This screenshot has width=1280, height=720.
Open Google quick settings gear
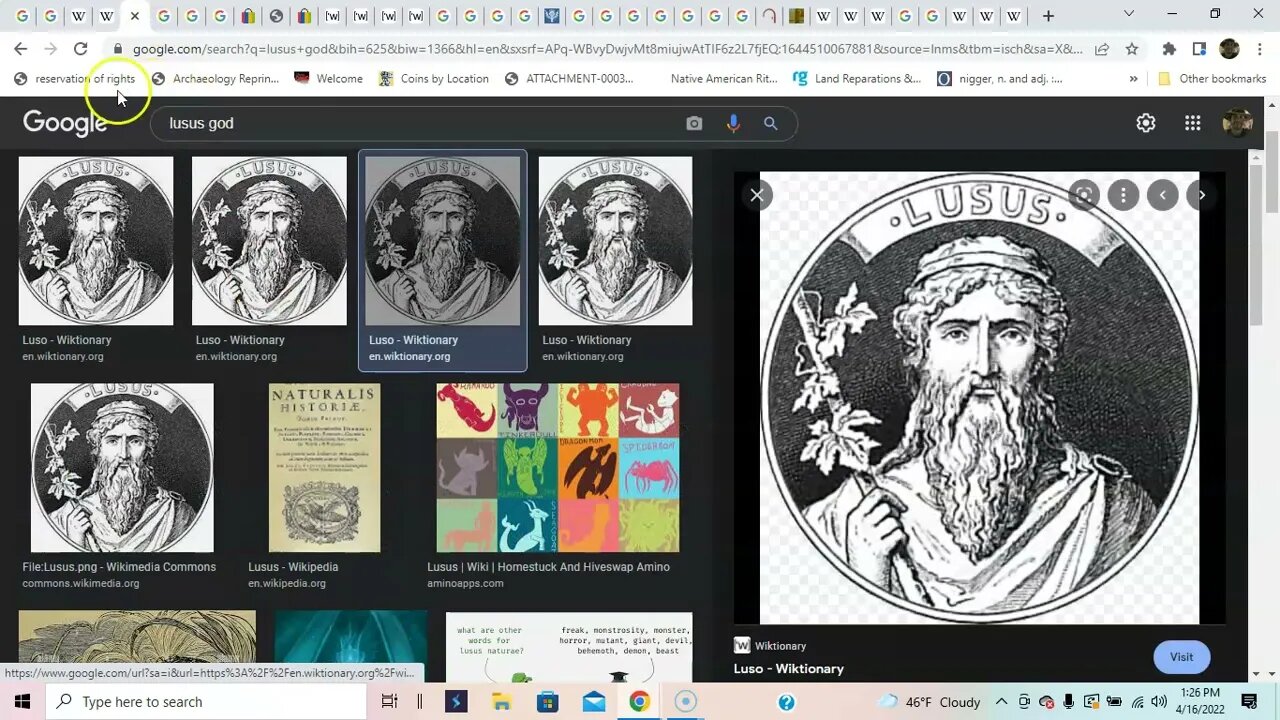tap(1146, 123)
